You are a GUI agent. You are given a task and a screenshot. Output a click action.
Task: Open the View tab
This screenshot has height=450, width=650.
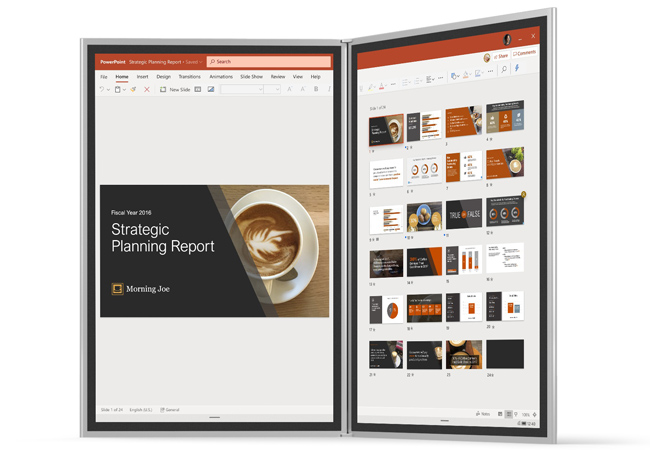[298, 77]
